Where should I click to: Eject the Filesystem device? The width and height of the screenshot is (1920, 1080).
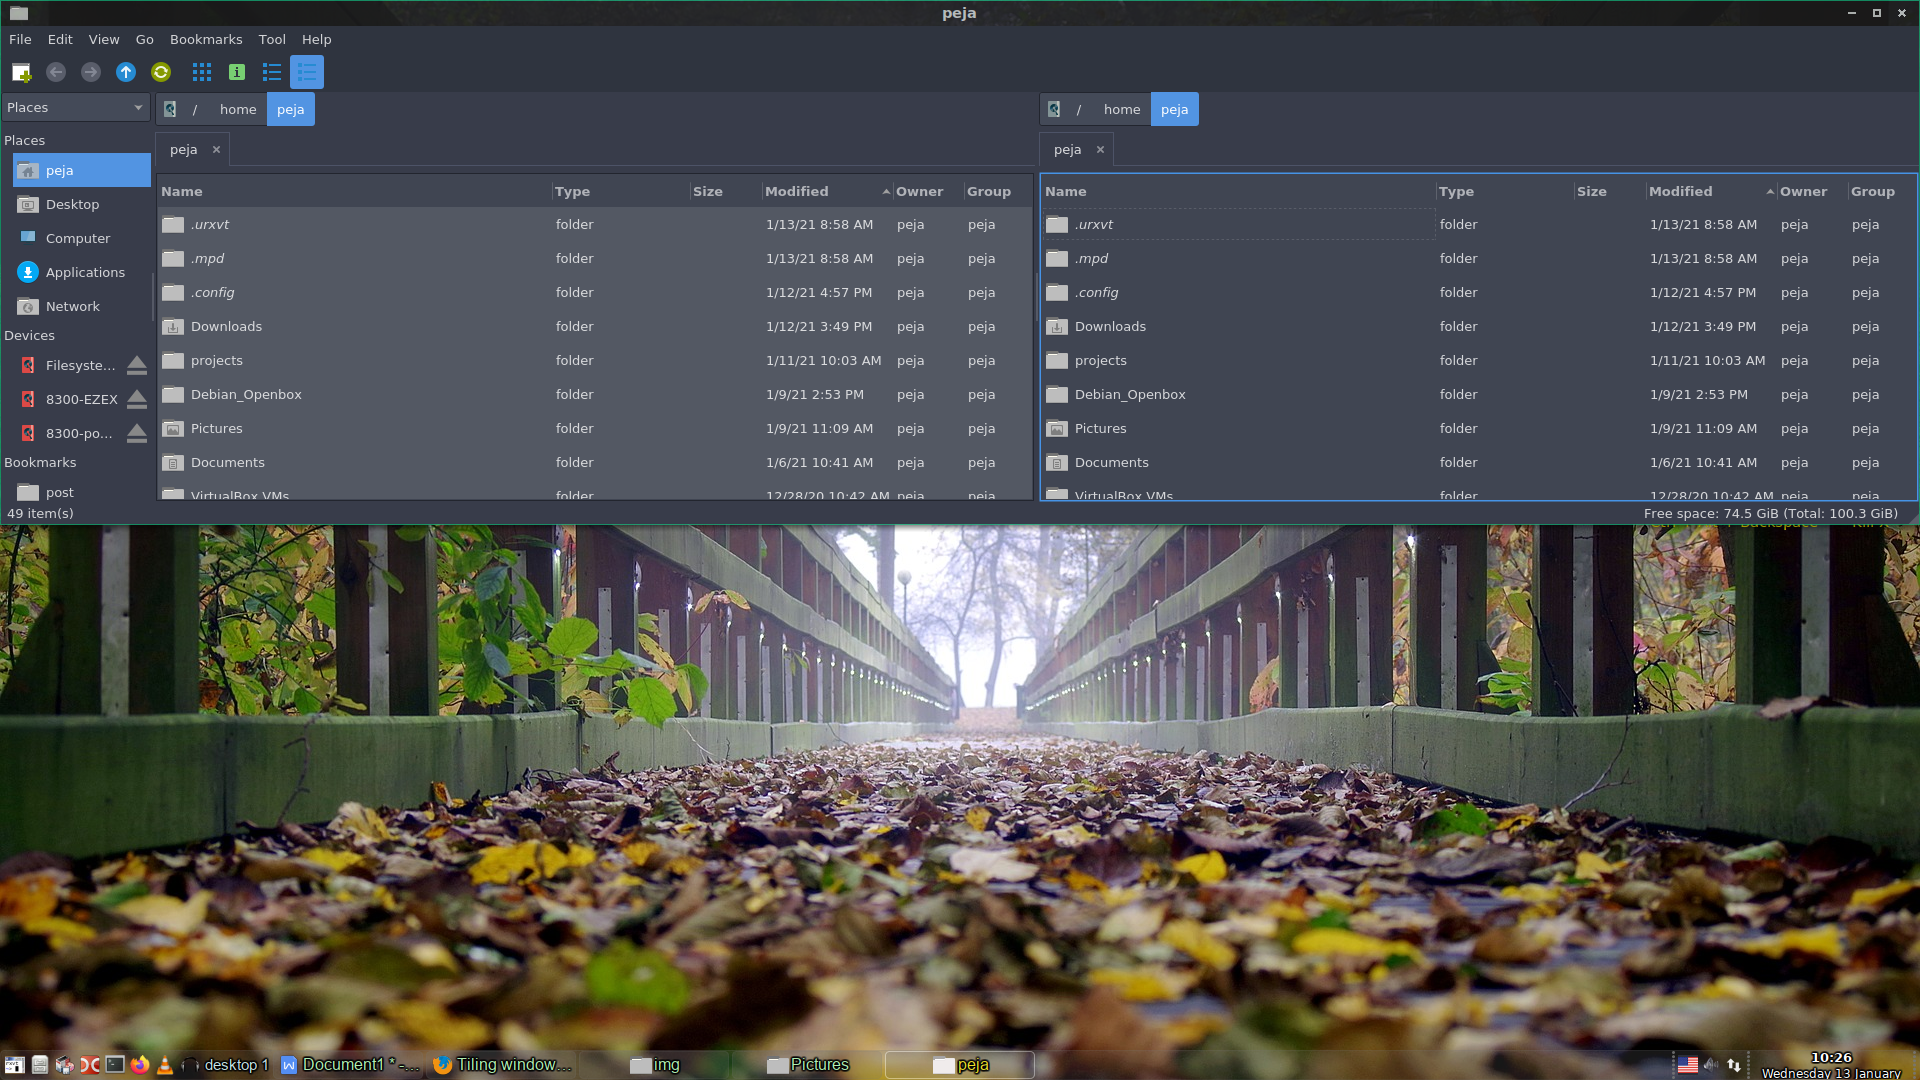click(137, 365)
